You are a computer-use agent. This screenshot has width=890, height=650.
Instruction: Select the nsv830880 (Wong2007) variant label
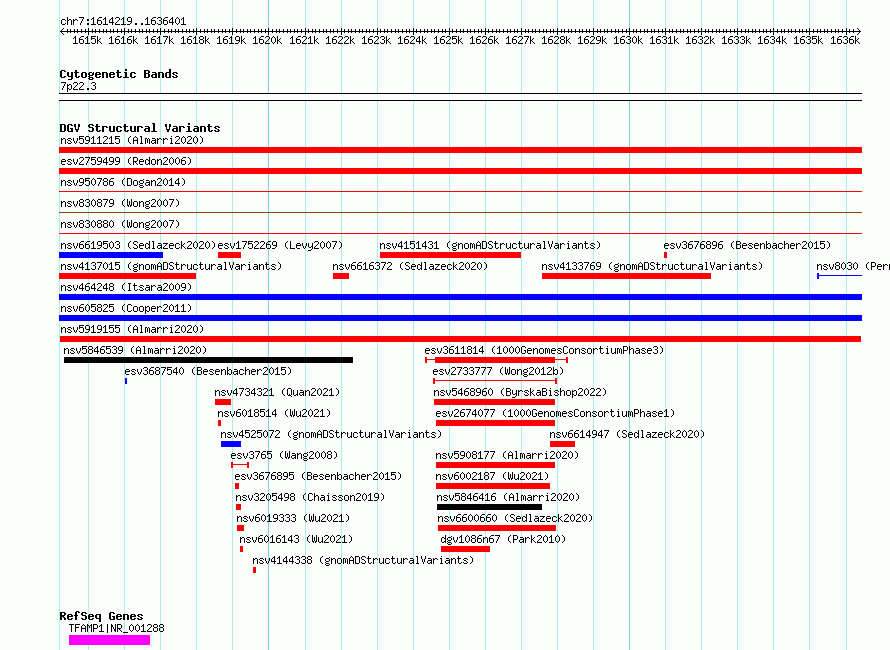(120, 224)
